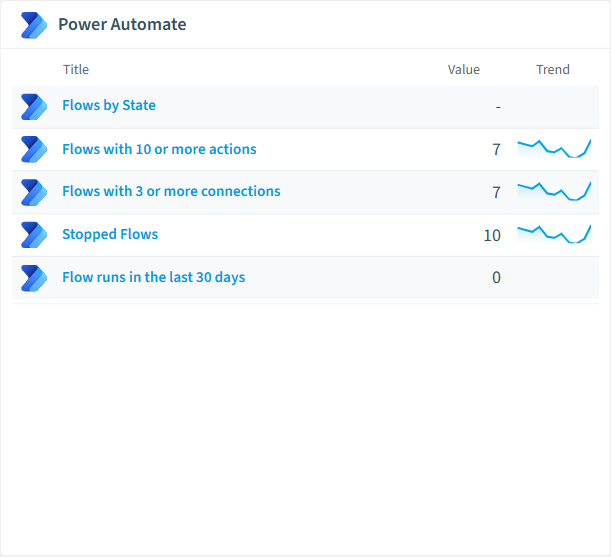Click the icon beside Stopped Flows

coord(34,235)
